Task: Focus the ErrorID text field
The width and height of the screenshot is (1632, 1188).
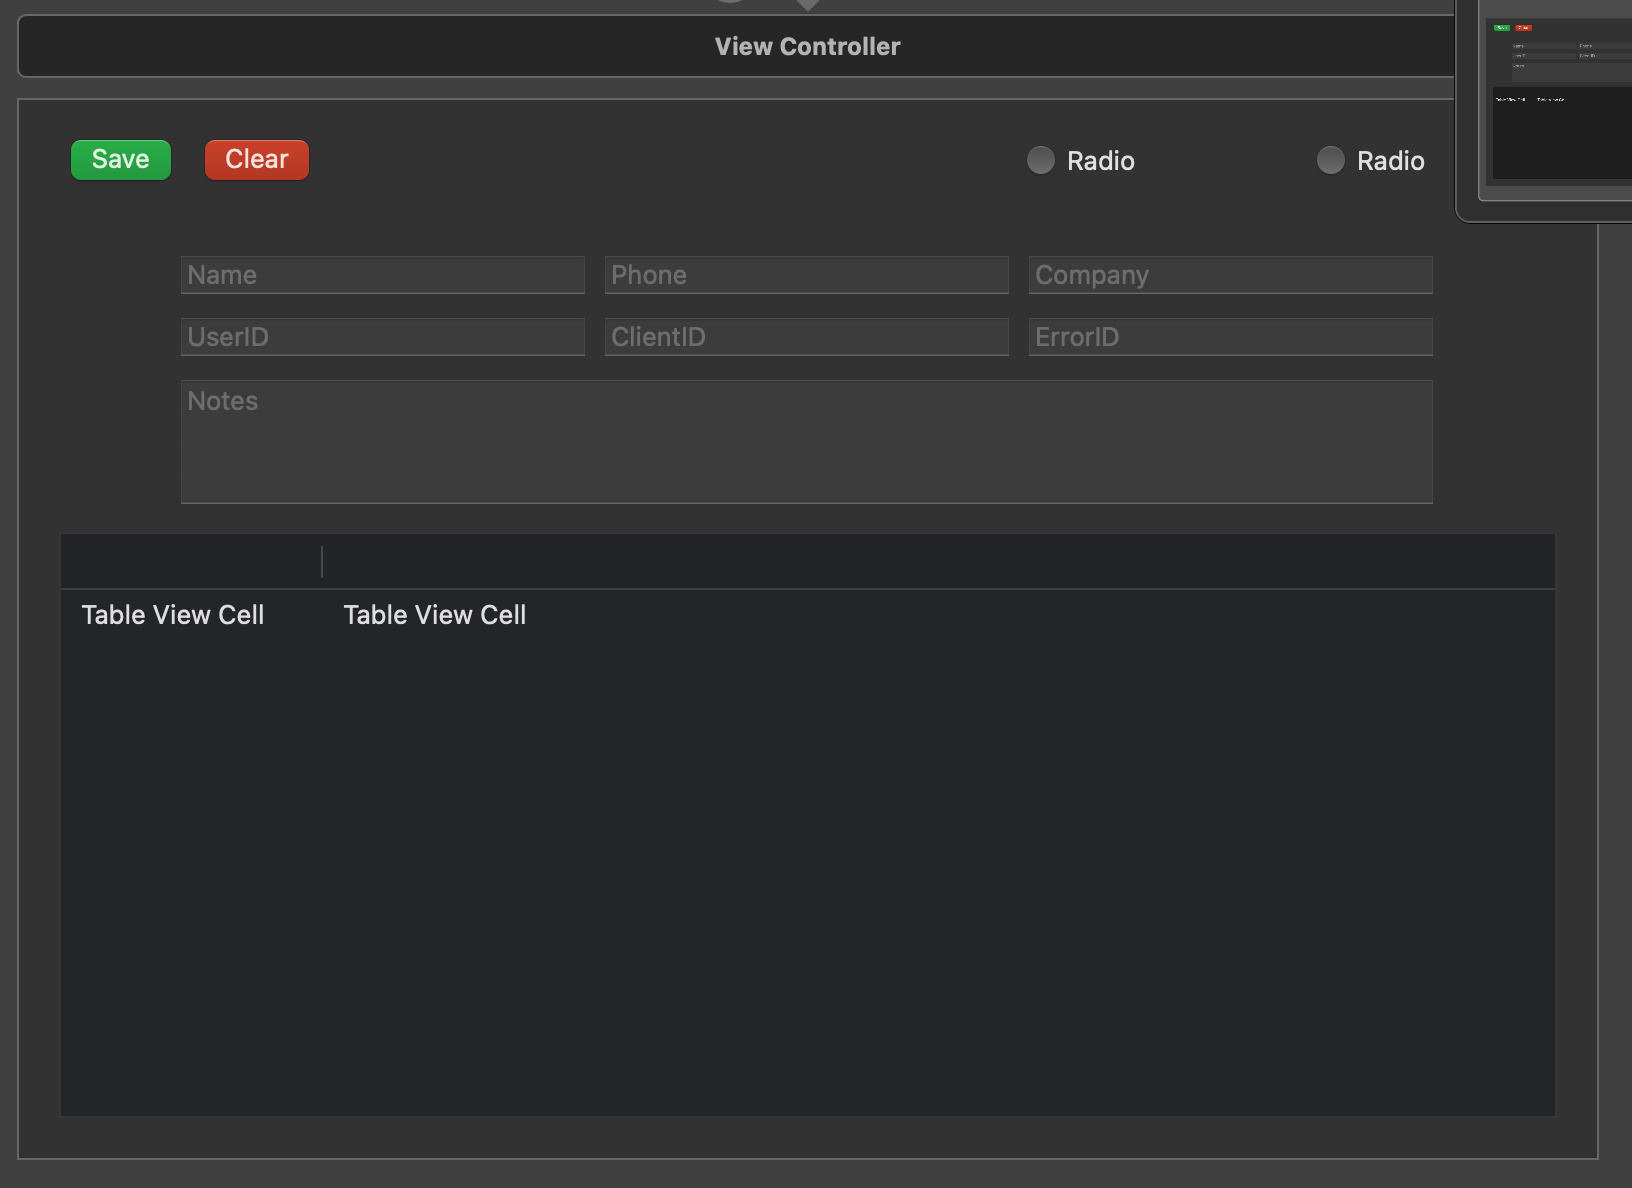Action: 1230,337
